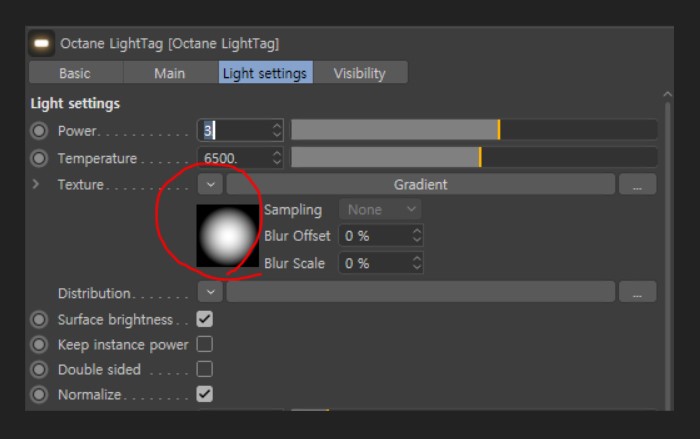Expand the Texture row arrow
Image resolution: width=700 pixels, height=439 pixels.
pos(36,184)
